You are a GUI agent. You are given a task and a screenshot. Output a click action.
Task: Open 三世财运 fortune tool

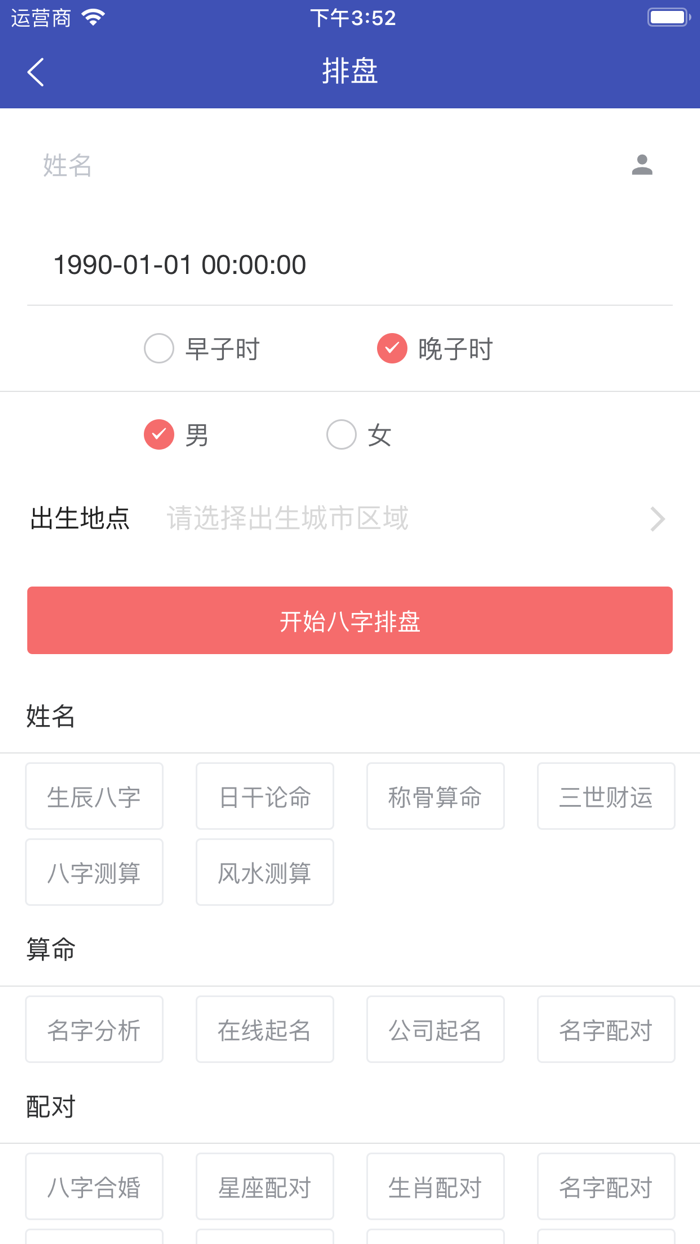[605, 796]
